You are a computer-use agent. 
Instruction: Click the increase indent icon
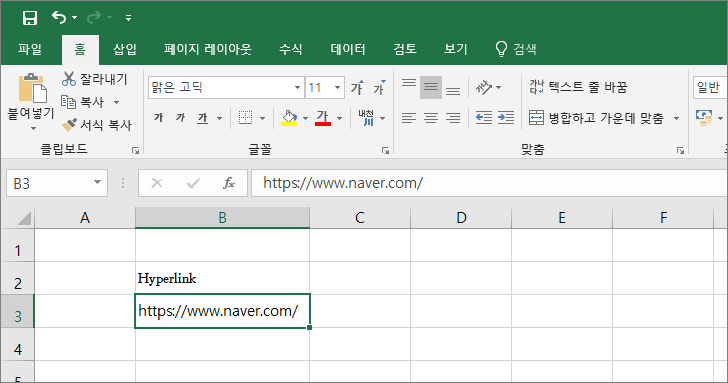[506, 118]
